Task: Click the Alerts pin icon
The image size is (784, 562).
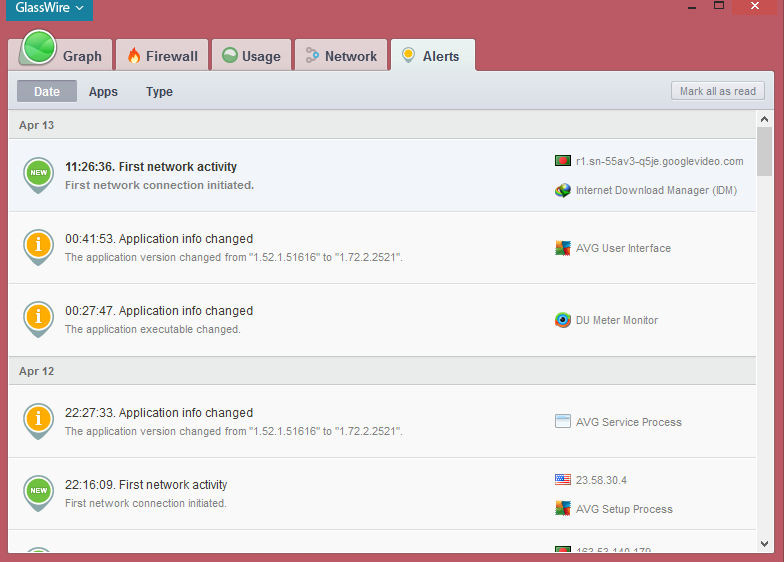Action: point(408,55)
